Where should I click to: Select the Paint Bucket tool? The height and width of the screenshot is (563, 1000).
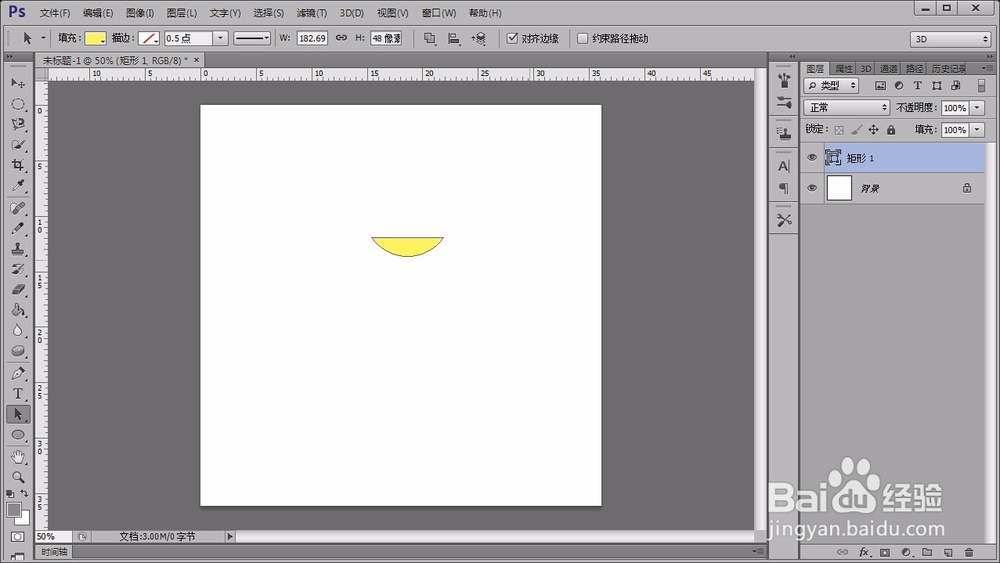click(x=18, y=310)
